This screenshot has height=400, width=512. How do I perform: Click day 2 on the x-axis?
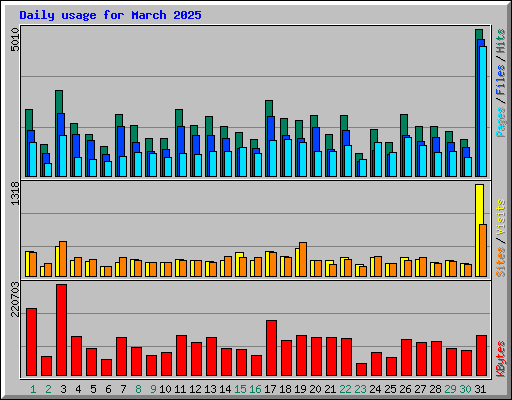click(x=48, y=389)
